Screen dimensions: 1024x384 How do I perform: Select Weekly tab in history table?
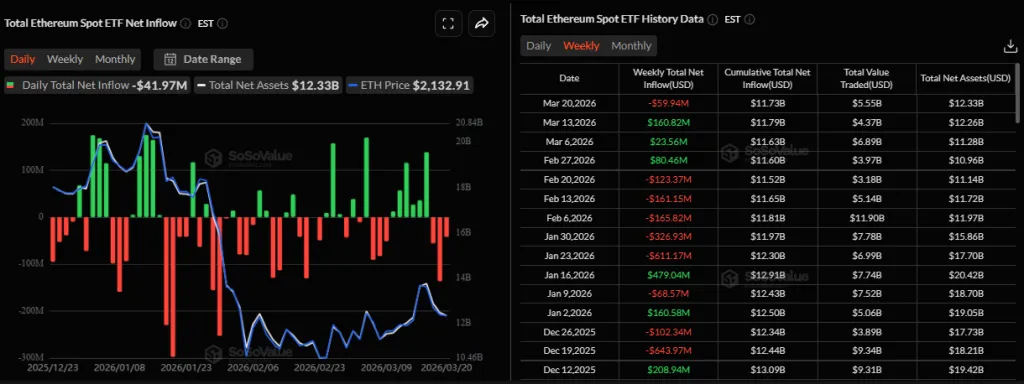[x=581, y=46]
